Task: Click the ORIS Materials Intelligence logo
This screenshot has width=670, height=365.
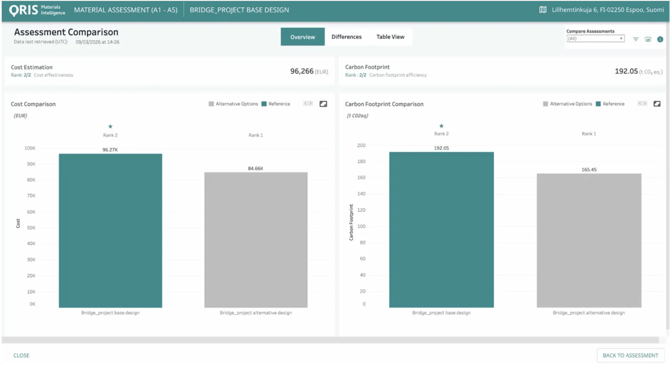Action: point(37,10)
